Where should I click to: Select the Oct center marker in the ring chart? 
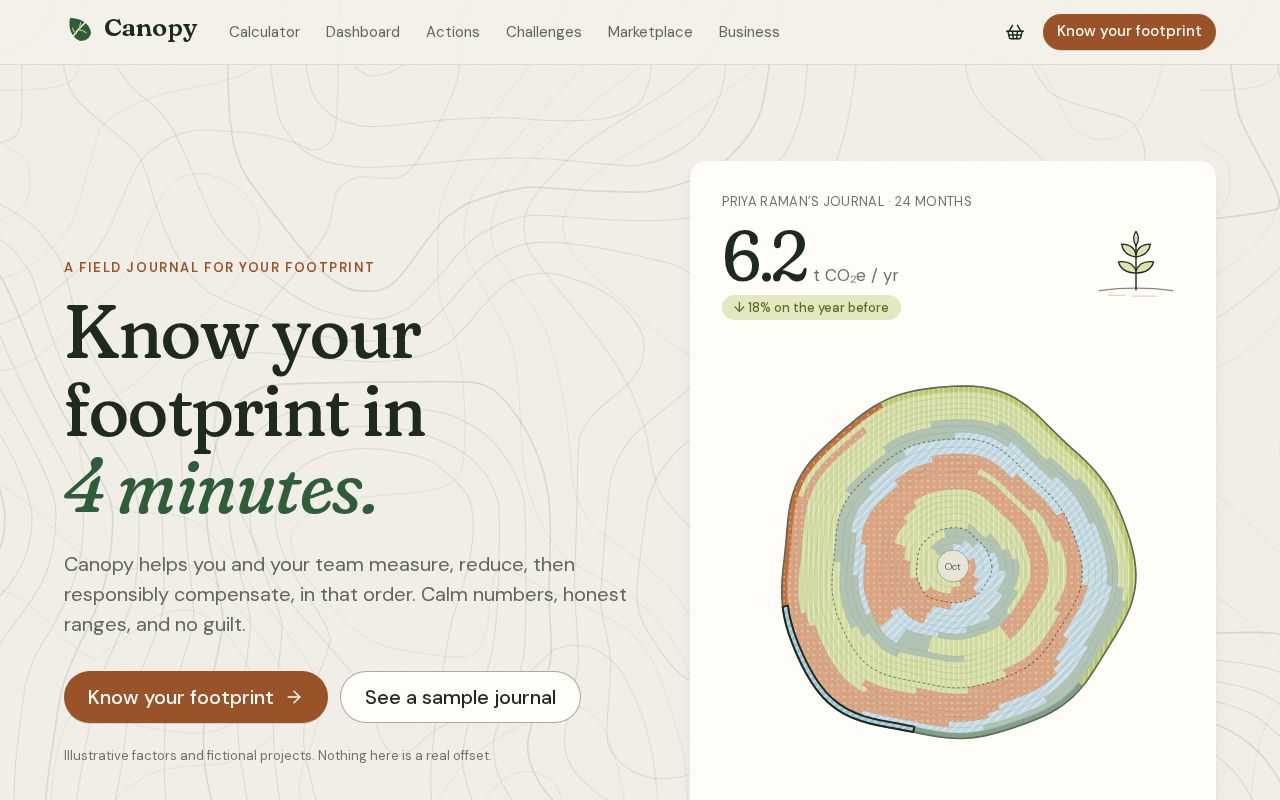[952, 566]
